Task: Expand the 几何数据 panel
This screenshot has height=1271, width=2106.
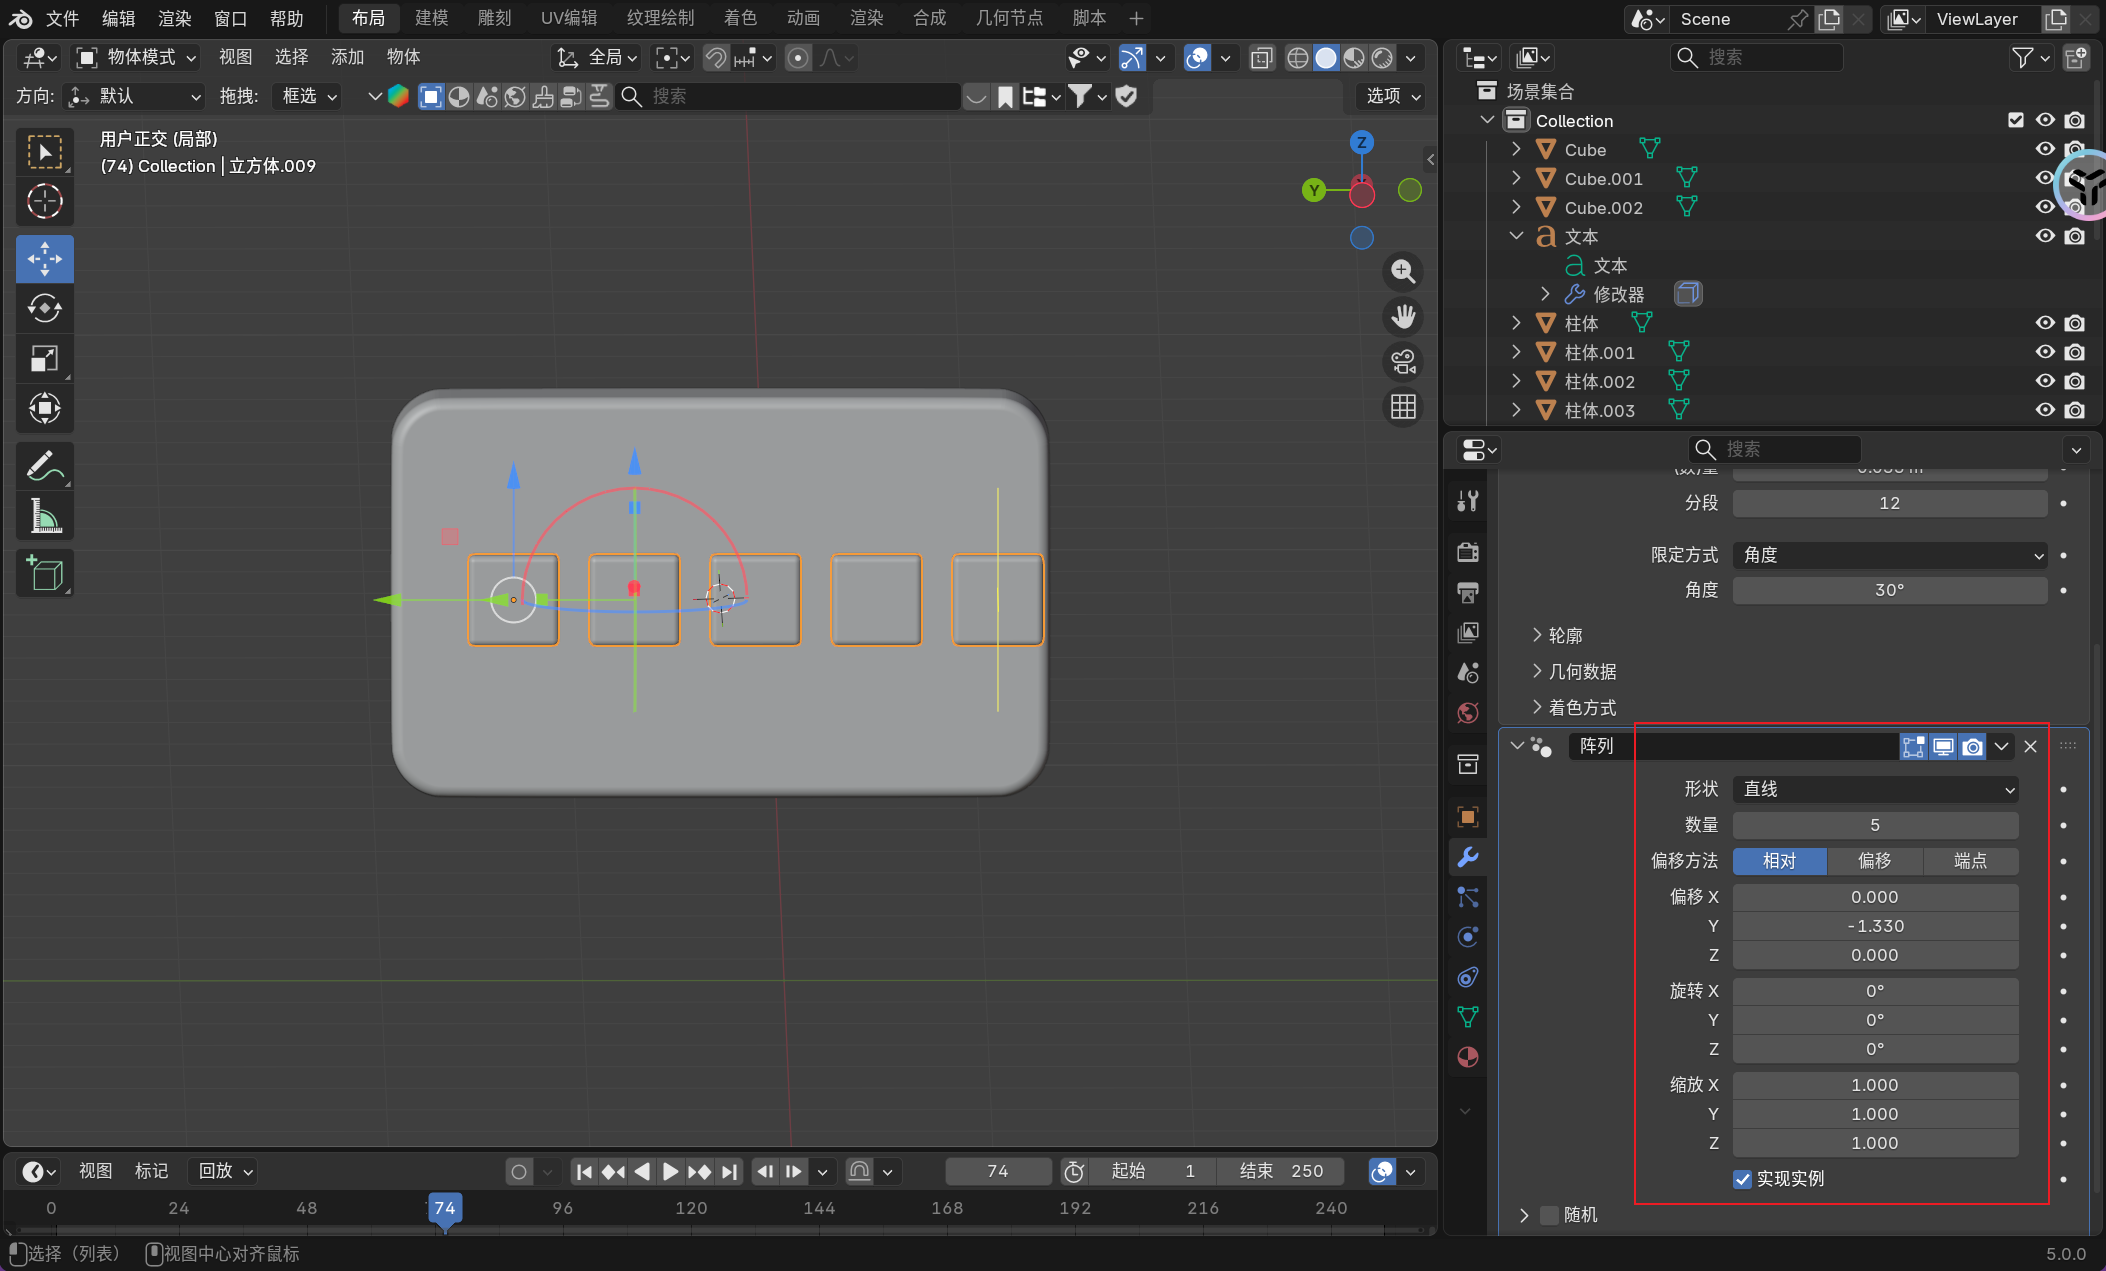Action: pos(1582,671)
